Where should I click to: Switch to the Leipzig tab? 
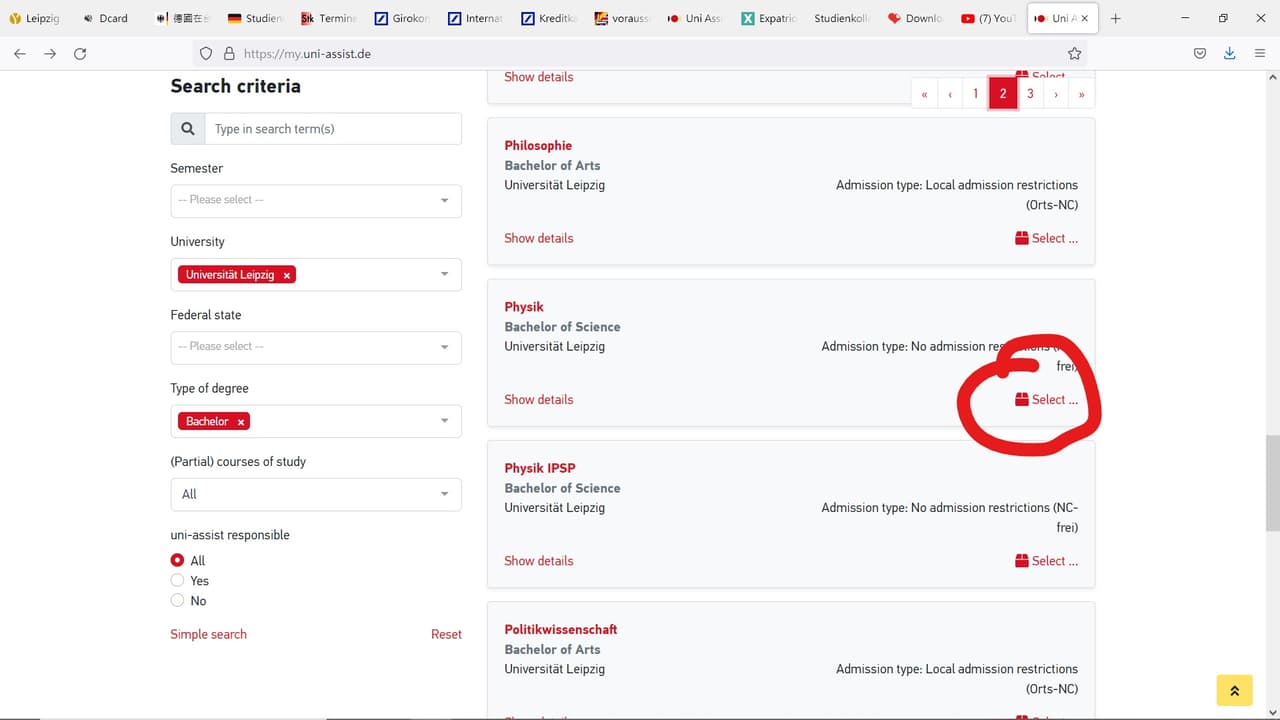click(34, 18)
